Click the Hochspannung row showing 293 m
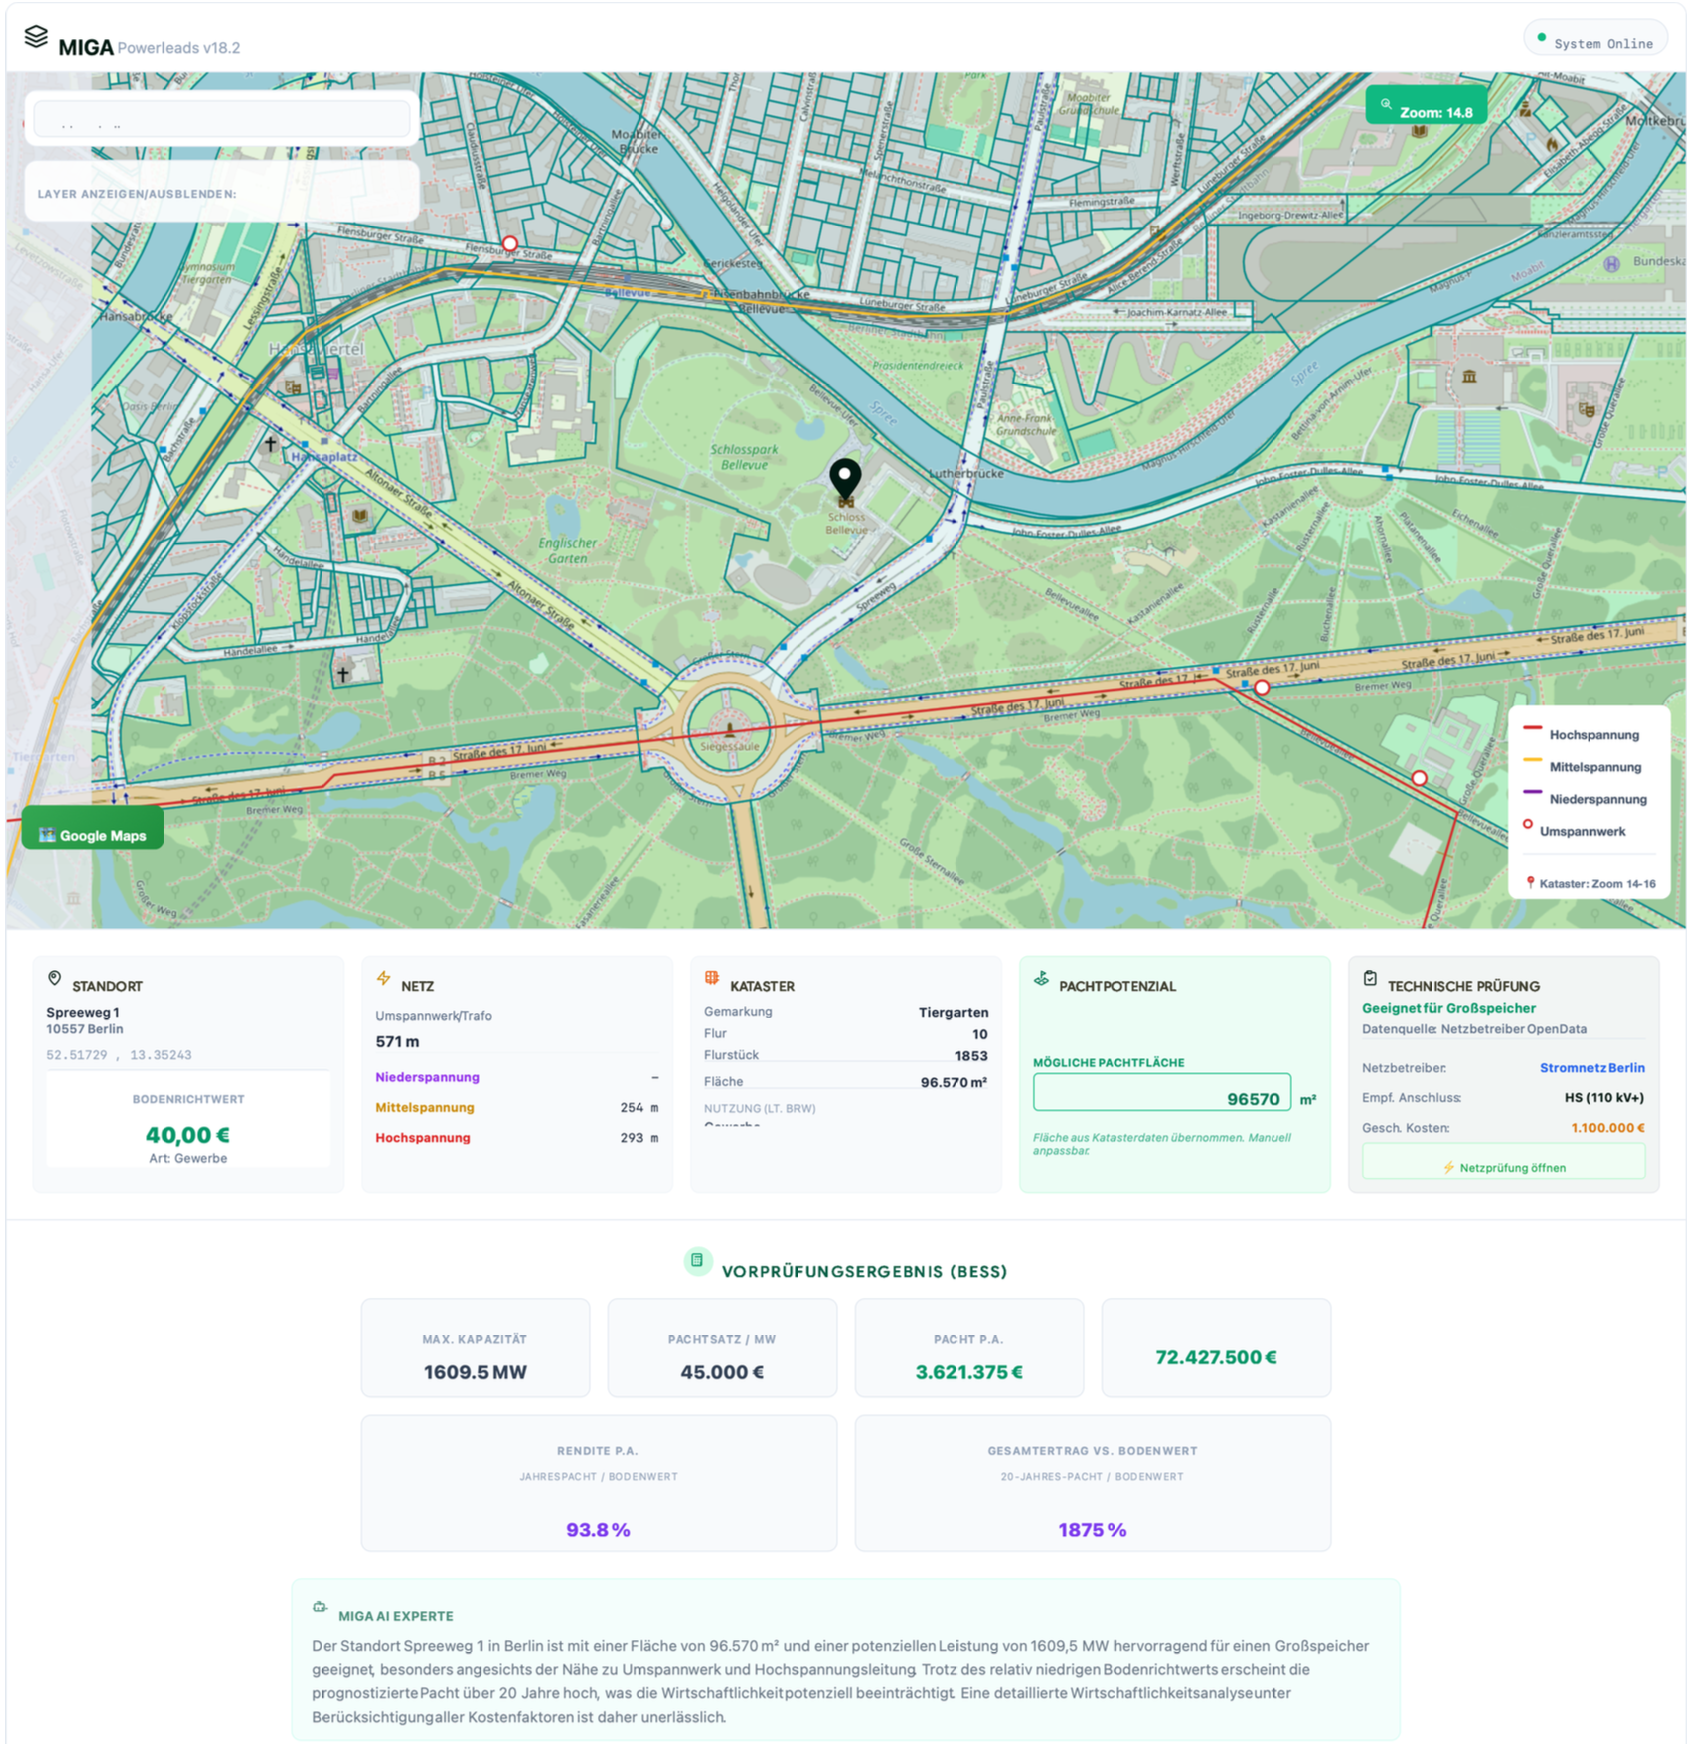Image resolution: width=1692 pixels, height=1744 pixels. [517, 1137]
